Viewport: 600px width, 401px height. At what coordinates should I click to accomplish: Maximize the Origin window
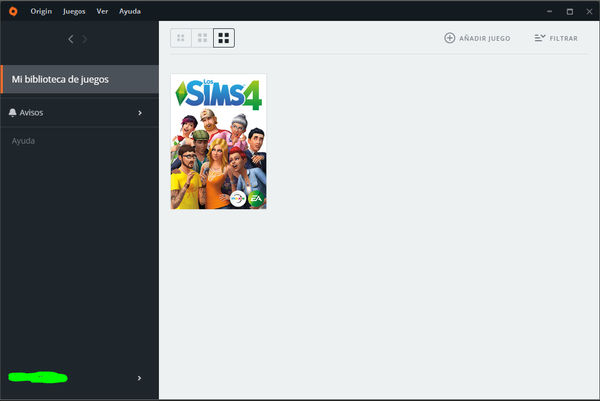(570, 11)
